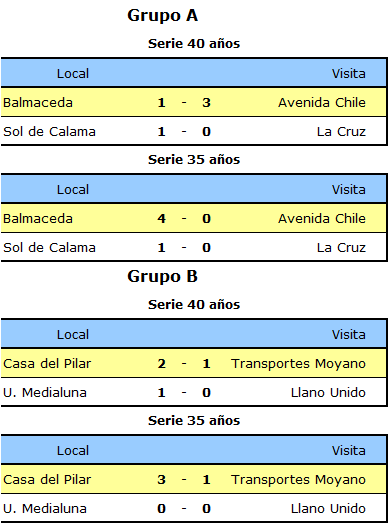Click Llano Unido in Grupo B Serie 40
This screenshot has height=523, width=388.
pos(328,393)
